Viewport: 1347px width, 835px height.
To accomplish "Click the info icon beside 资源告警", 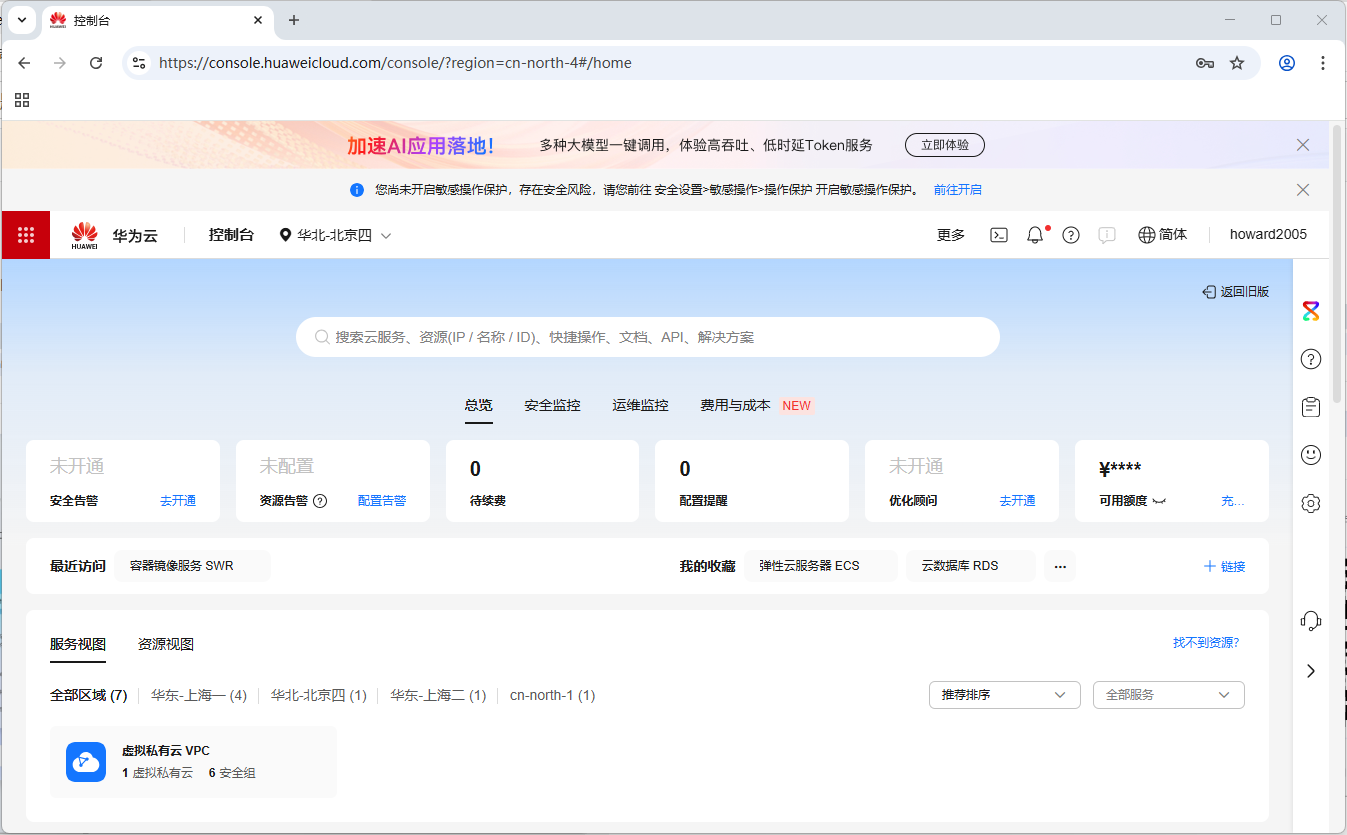I will [320, 501].
